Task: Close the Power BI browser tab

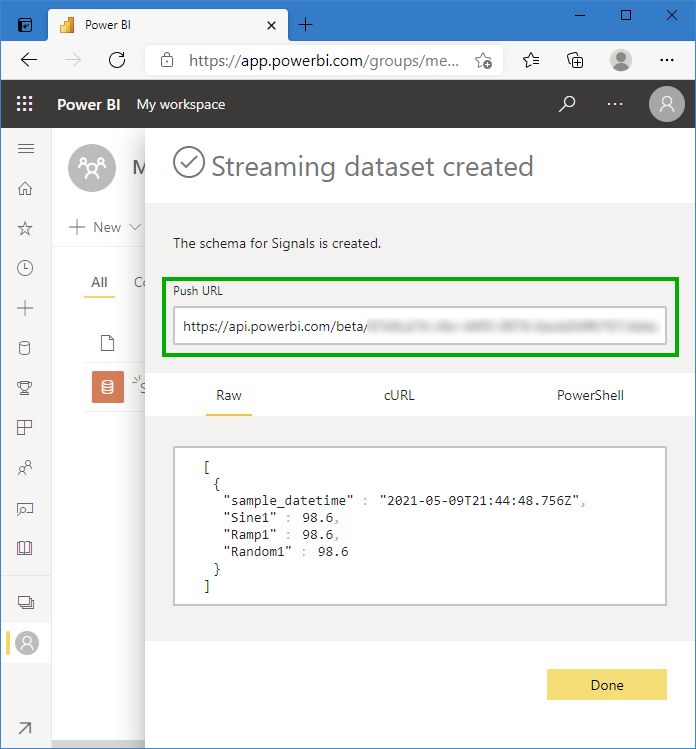Action: 271,25
